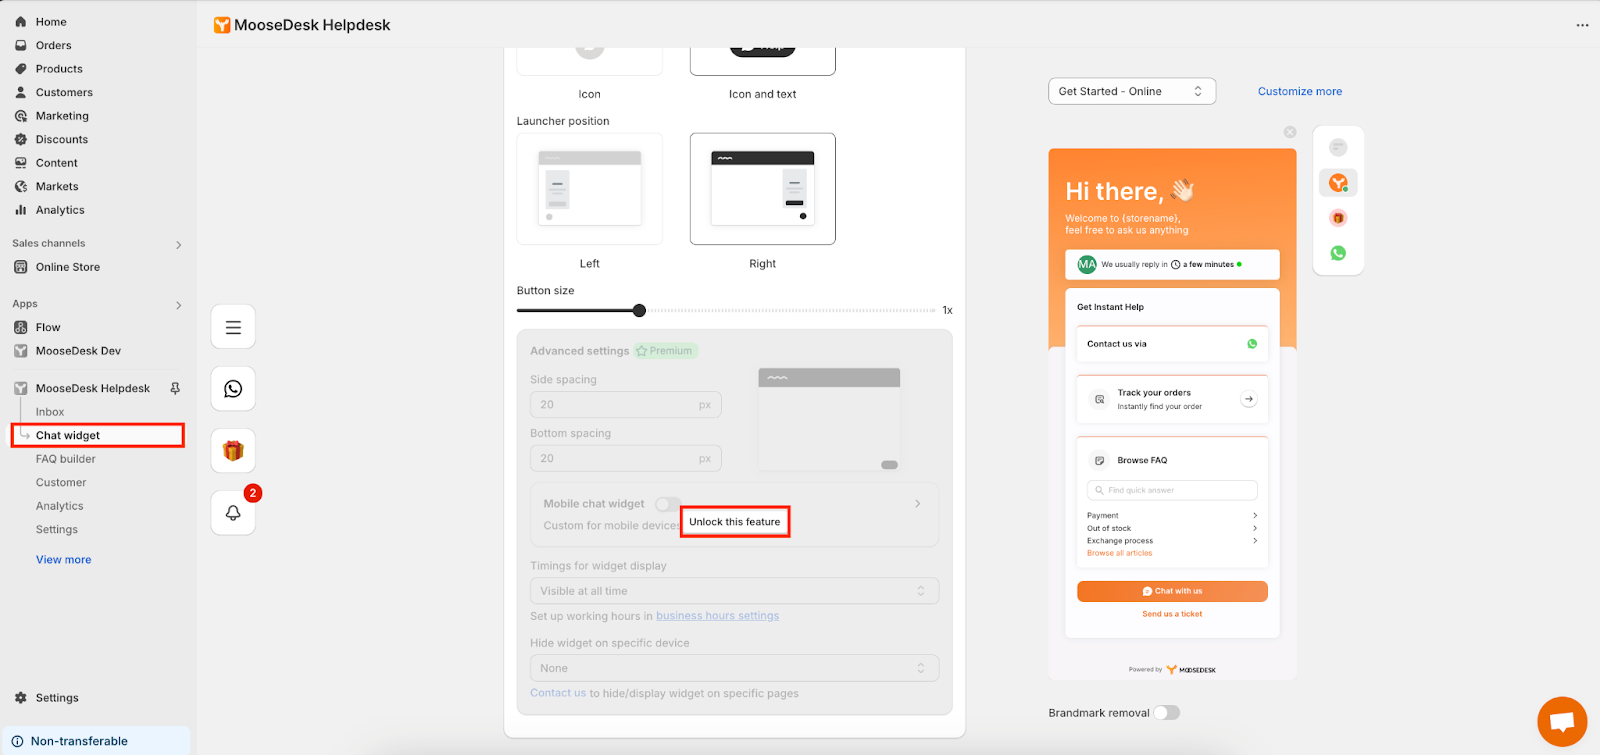Open FAQ builder in sidebar
The width and height of the screenshot is (1600, 755).
coord(66,459)
